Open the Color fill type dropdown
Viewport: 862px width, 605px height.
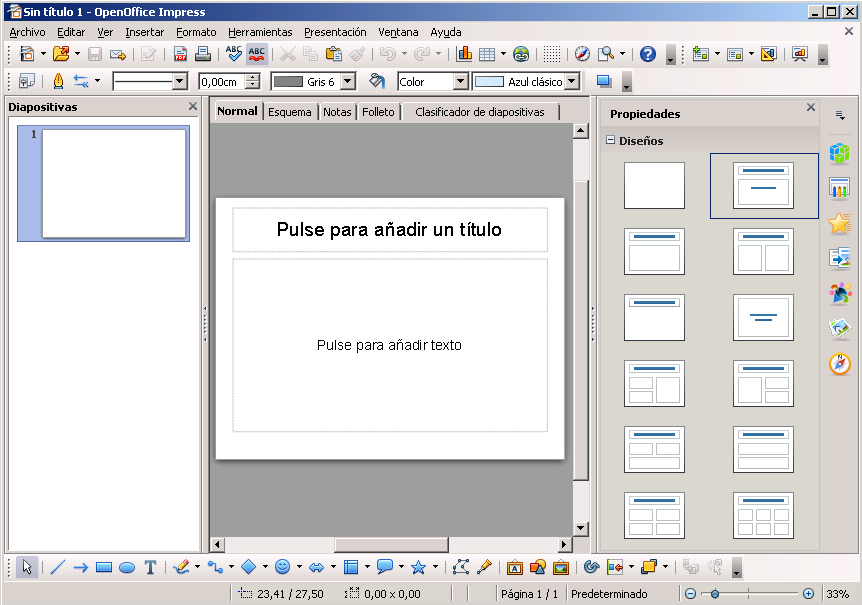461,82
